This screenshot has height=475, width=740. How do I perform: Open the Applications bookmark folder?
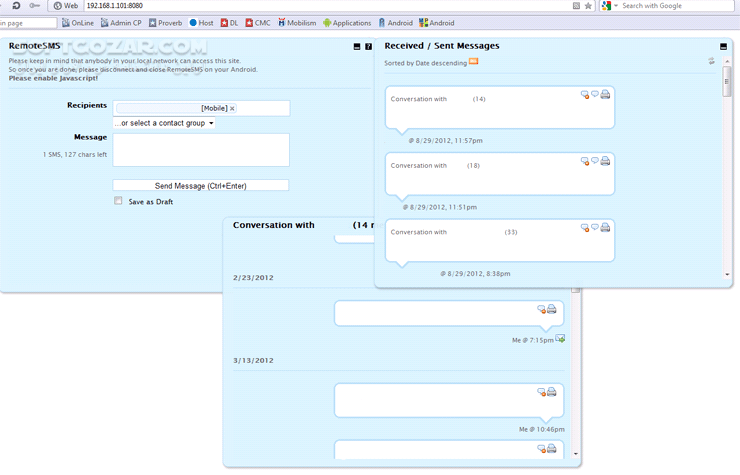pos(347,23)
